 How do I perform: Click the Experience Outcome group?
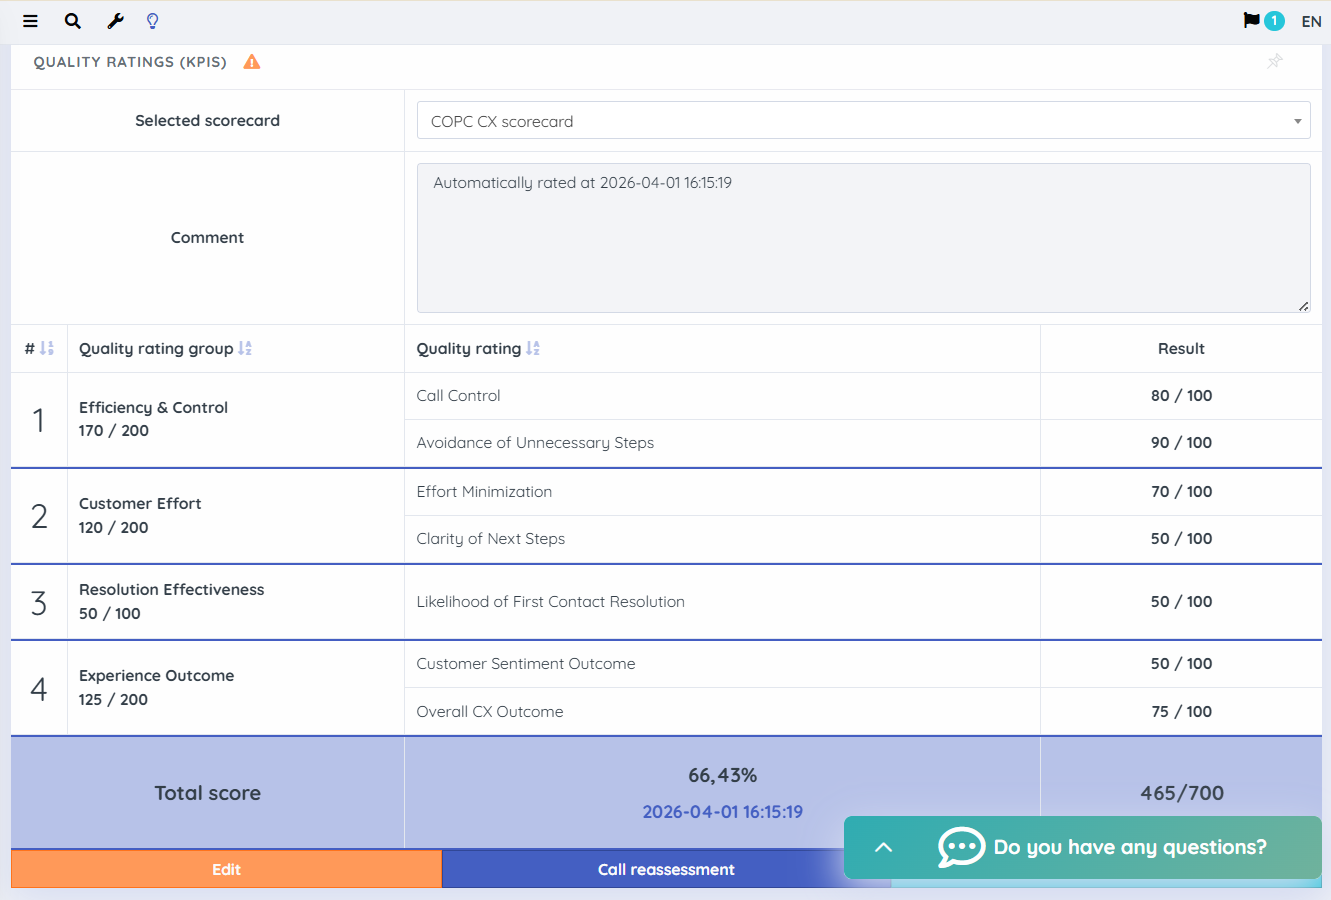[x=157, y=675]
